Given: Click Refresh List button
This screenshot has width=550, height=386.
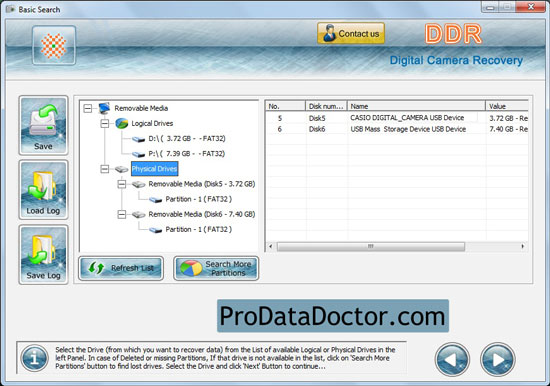Looking at the screenshot, I should [121, 268].
